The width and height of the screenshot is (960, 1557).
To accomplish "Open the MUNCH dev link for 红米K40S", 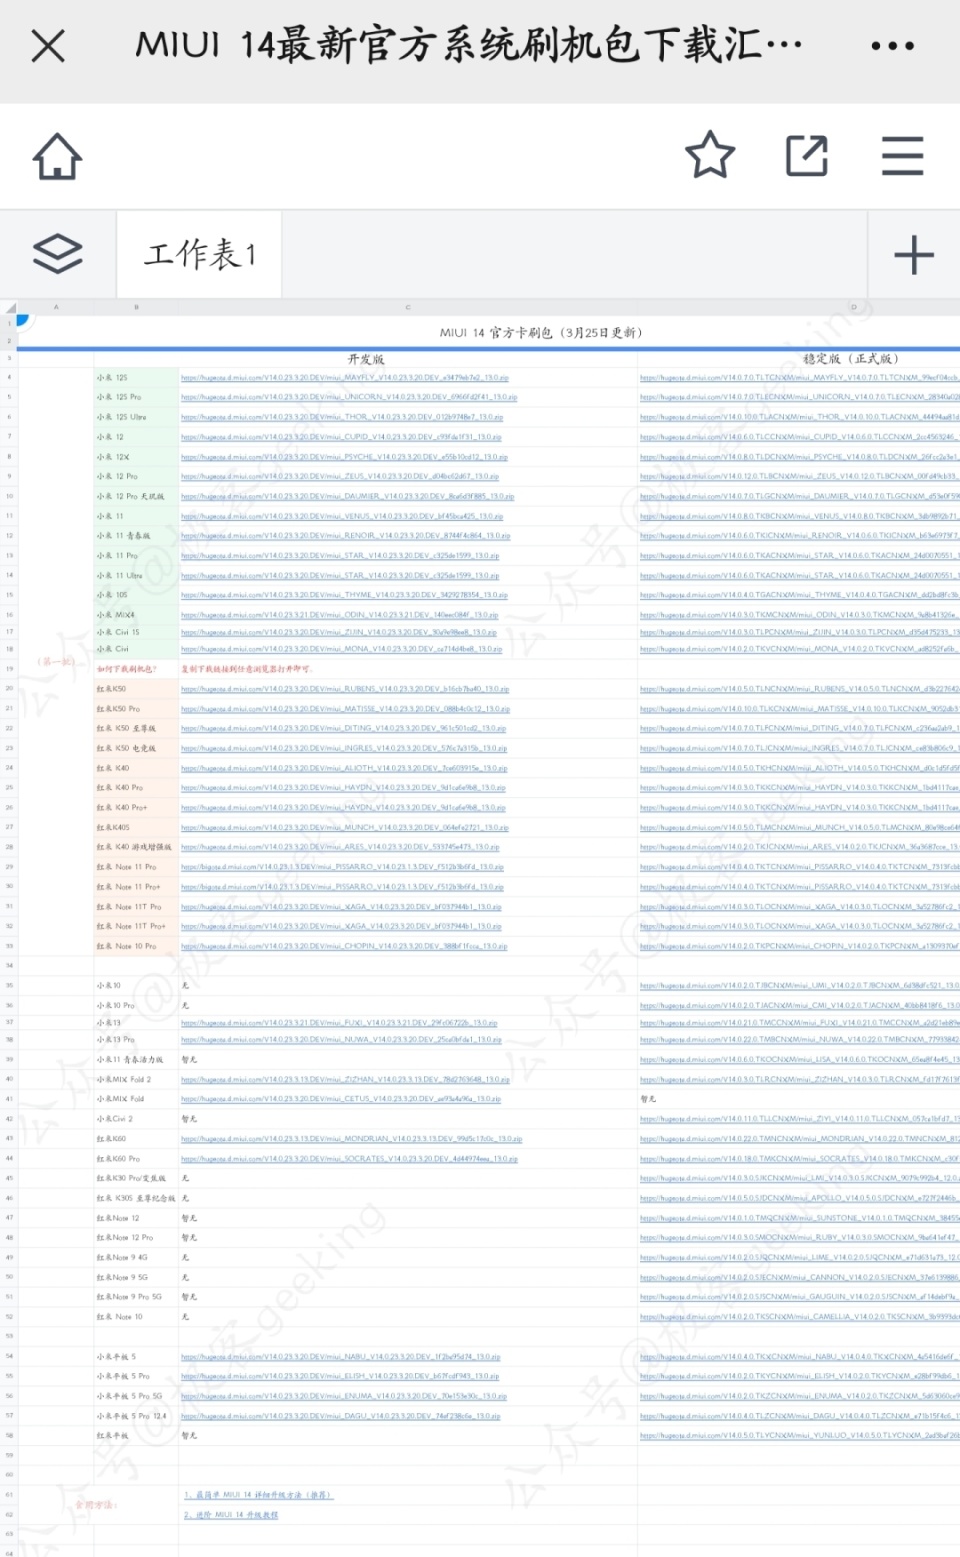I will (345, 827).
